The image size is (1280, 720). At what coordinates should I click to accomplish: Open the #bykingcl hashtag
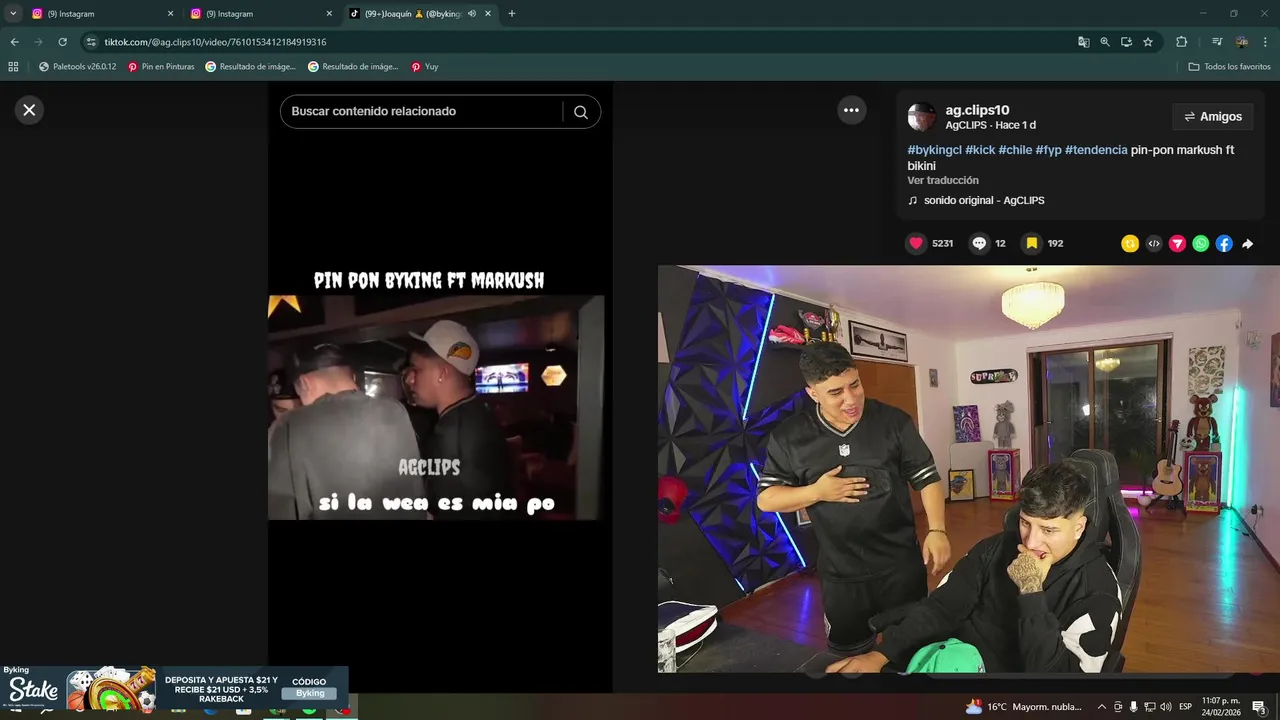pos(934,150)
